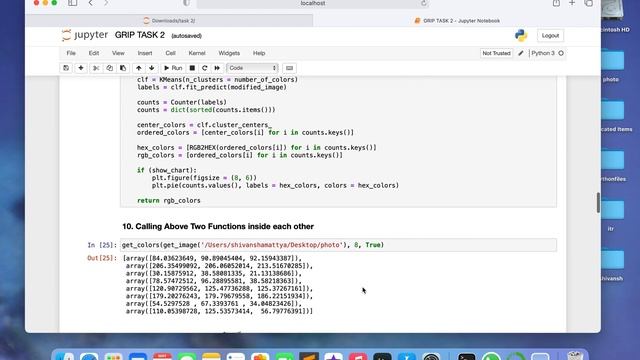Interrupt the kernel with stop icon

(192, 68)
